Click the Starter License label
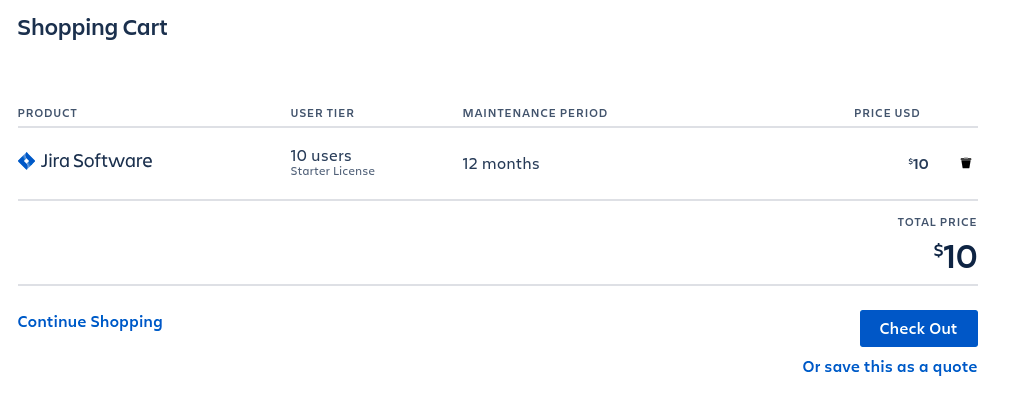1021x412 pixels. tap(333, 171)
